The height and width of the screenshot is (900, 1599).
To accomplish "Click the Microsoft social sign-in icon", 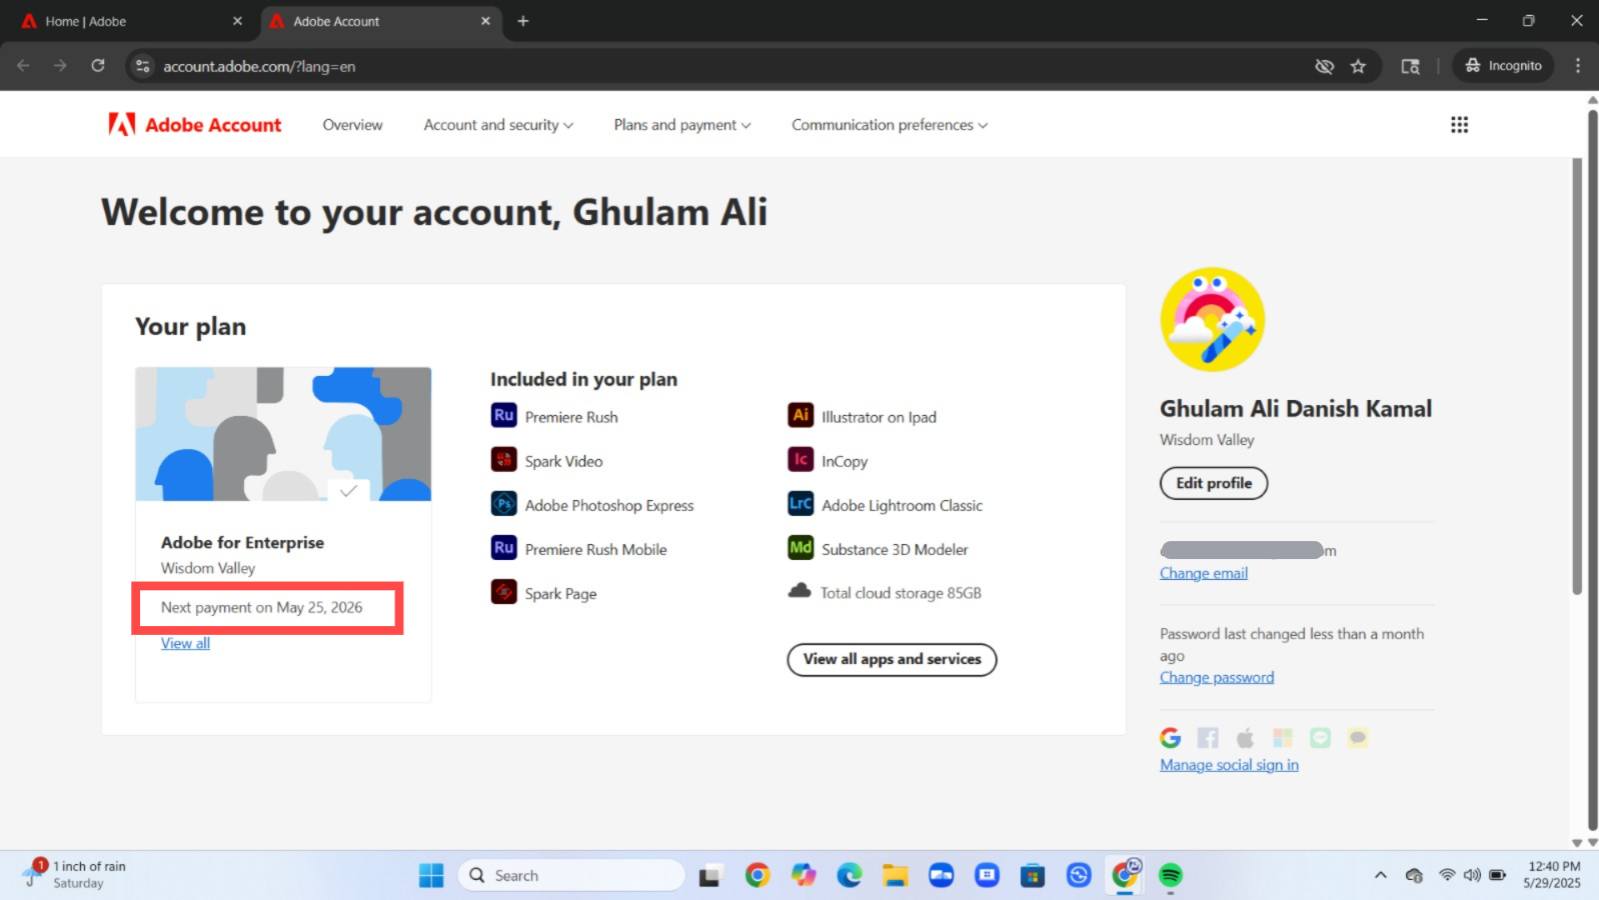I will (1283, 738).
